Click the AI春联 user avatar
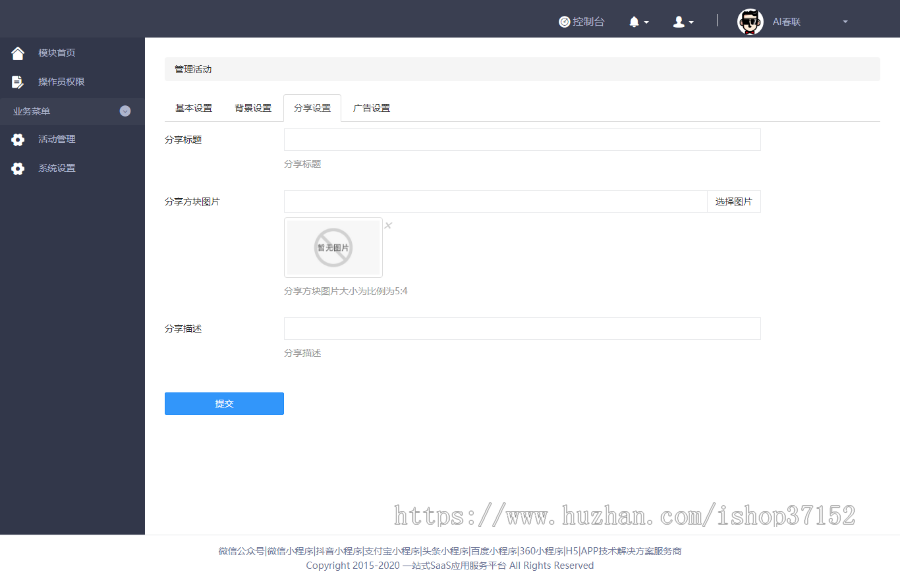The image size is (900, 582). [749, 20]
